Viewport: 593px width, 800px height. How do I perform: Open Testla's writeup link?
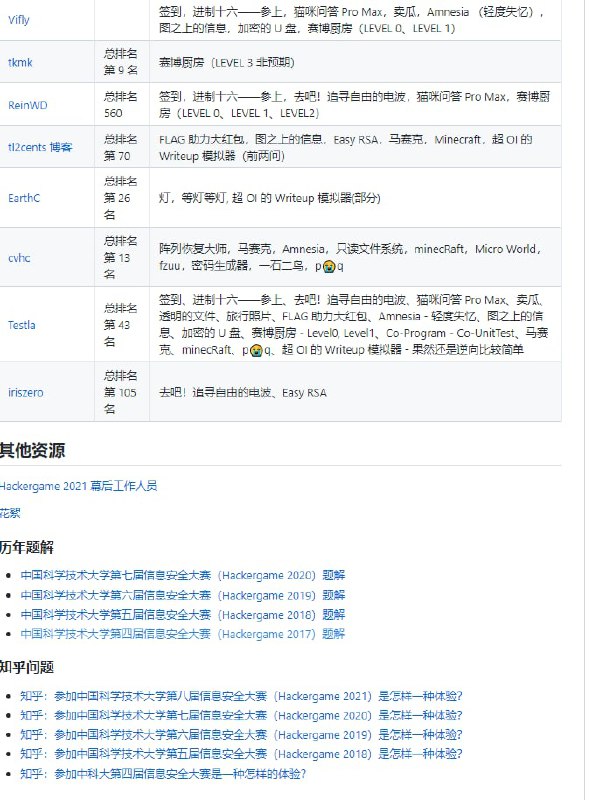21,324
